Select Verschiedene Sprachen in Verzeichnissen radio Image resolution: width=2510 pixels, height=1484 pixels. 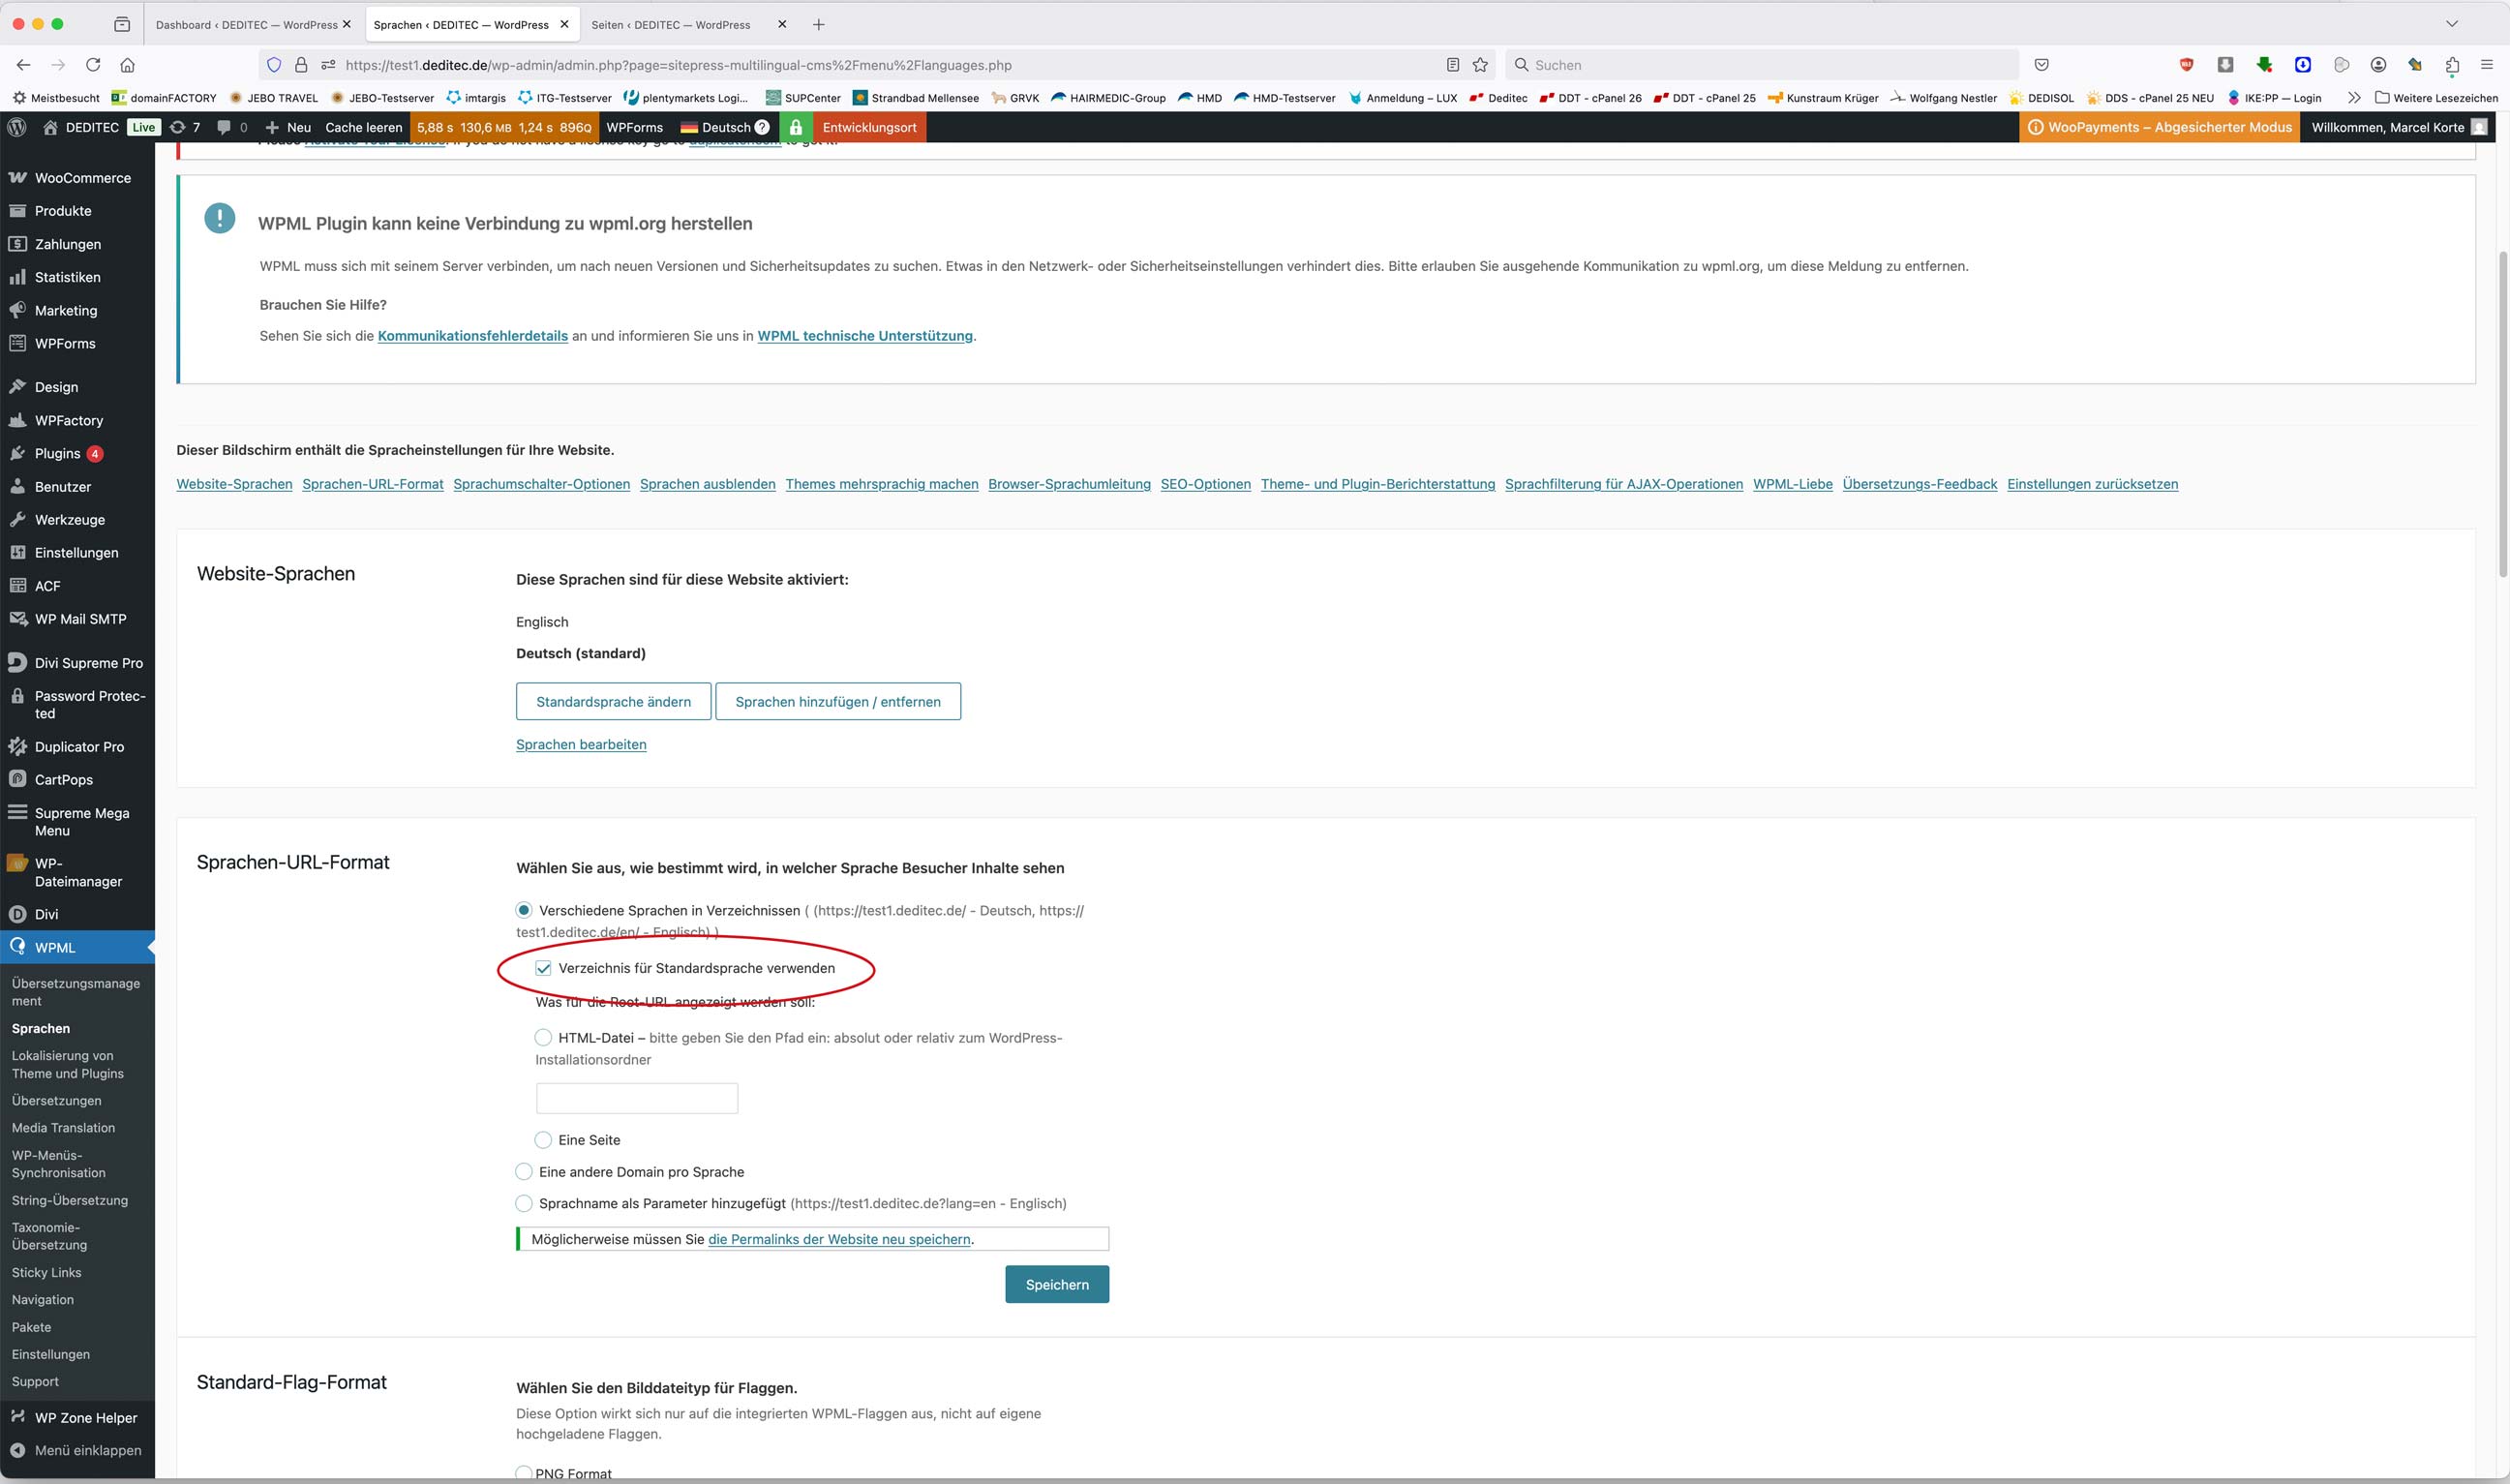pyautogui.click(x=524, y=910)
